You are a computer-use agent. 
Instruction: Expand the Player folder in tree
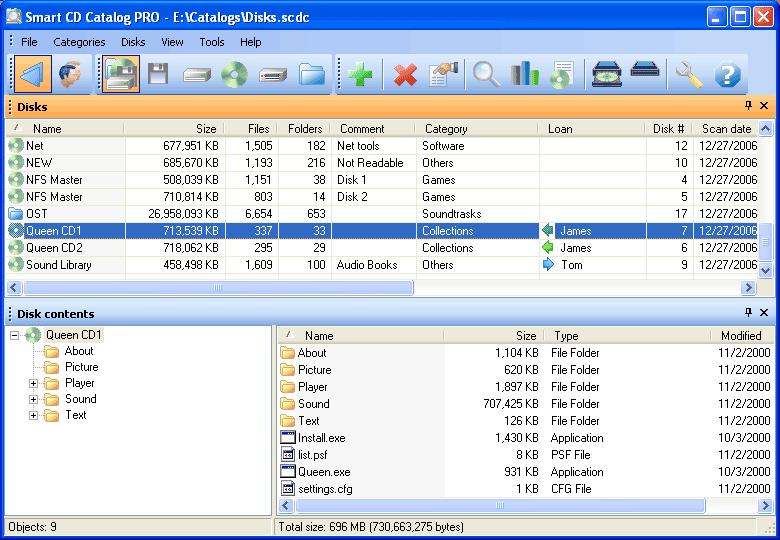[x=33, y=383]
